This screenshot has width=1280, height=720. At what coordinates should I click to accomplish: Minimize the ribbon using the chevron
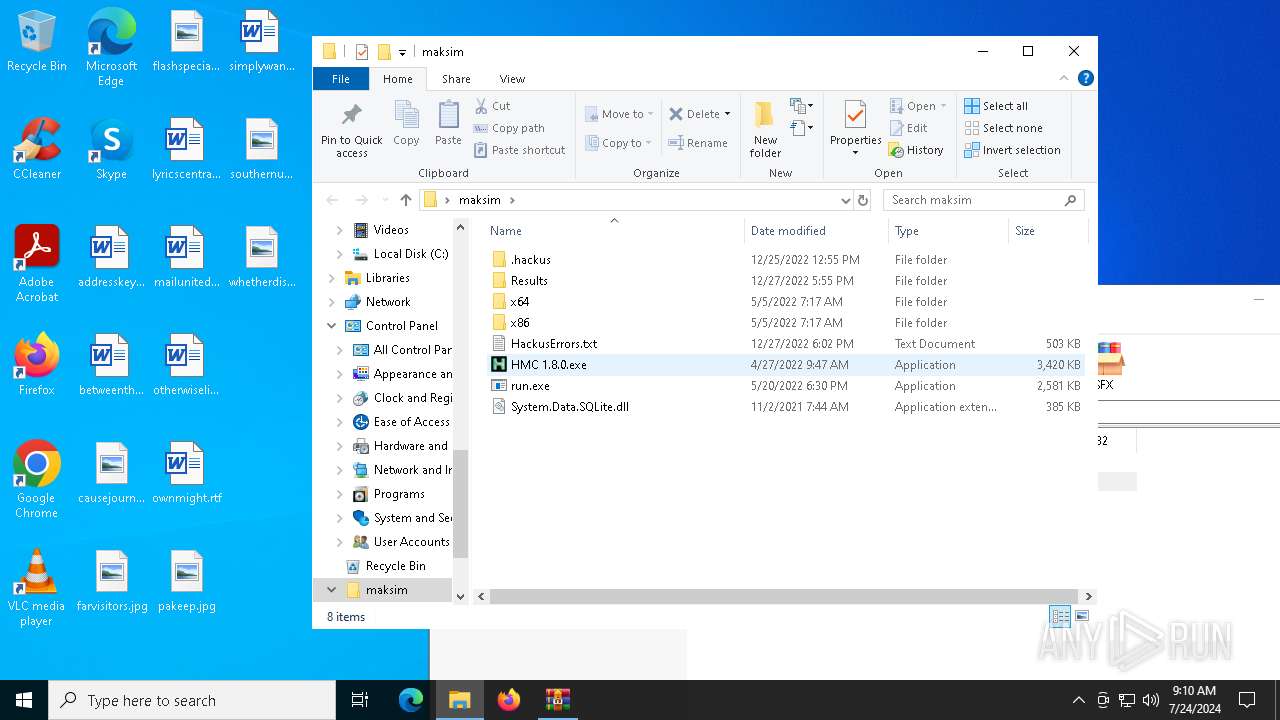click(x=1064, y=78)
